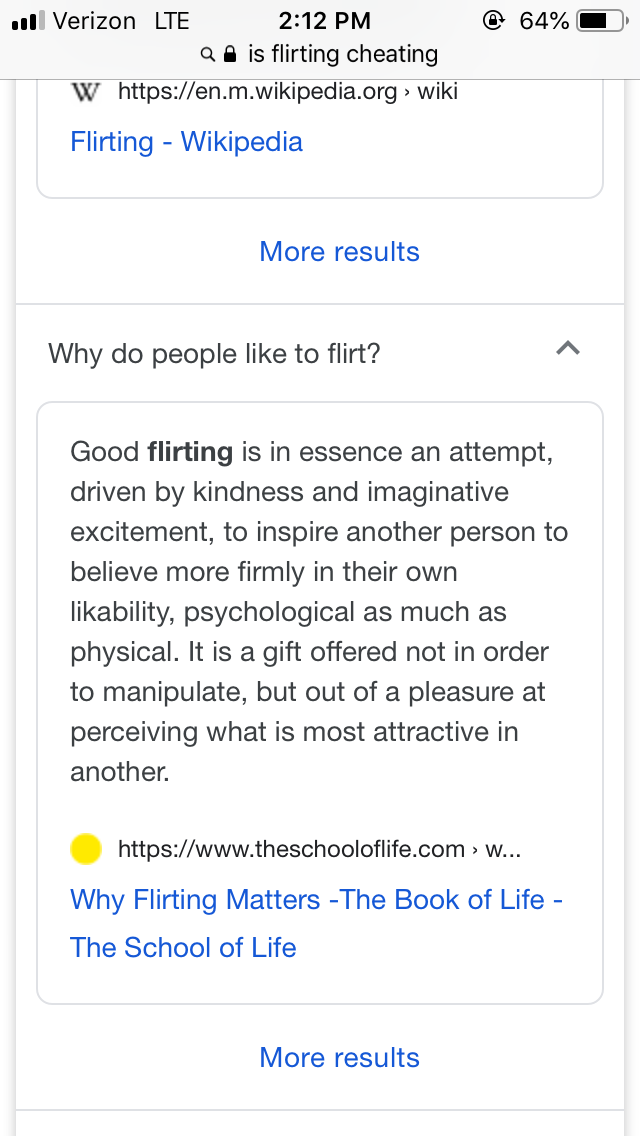Tap the battery level icon
640x1136 pixels.
point(602,20)
